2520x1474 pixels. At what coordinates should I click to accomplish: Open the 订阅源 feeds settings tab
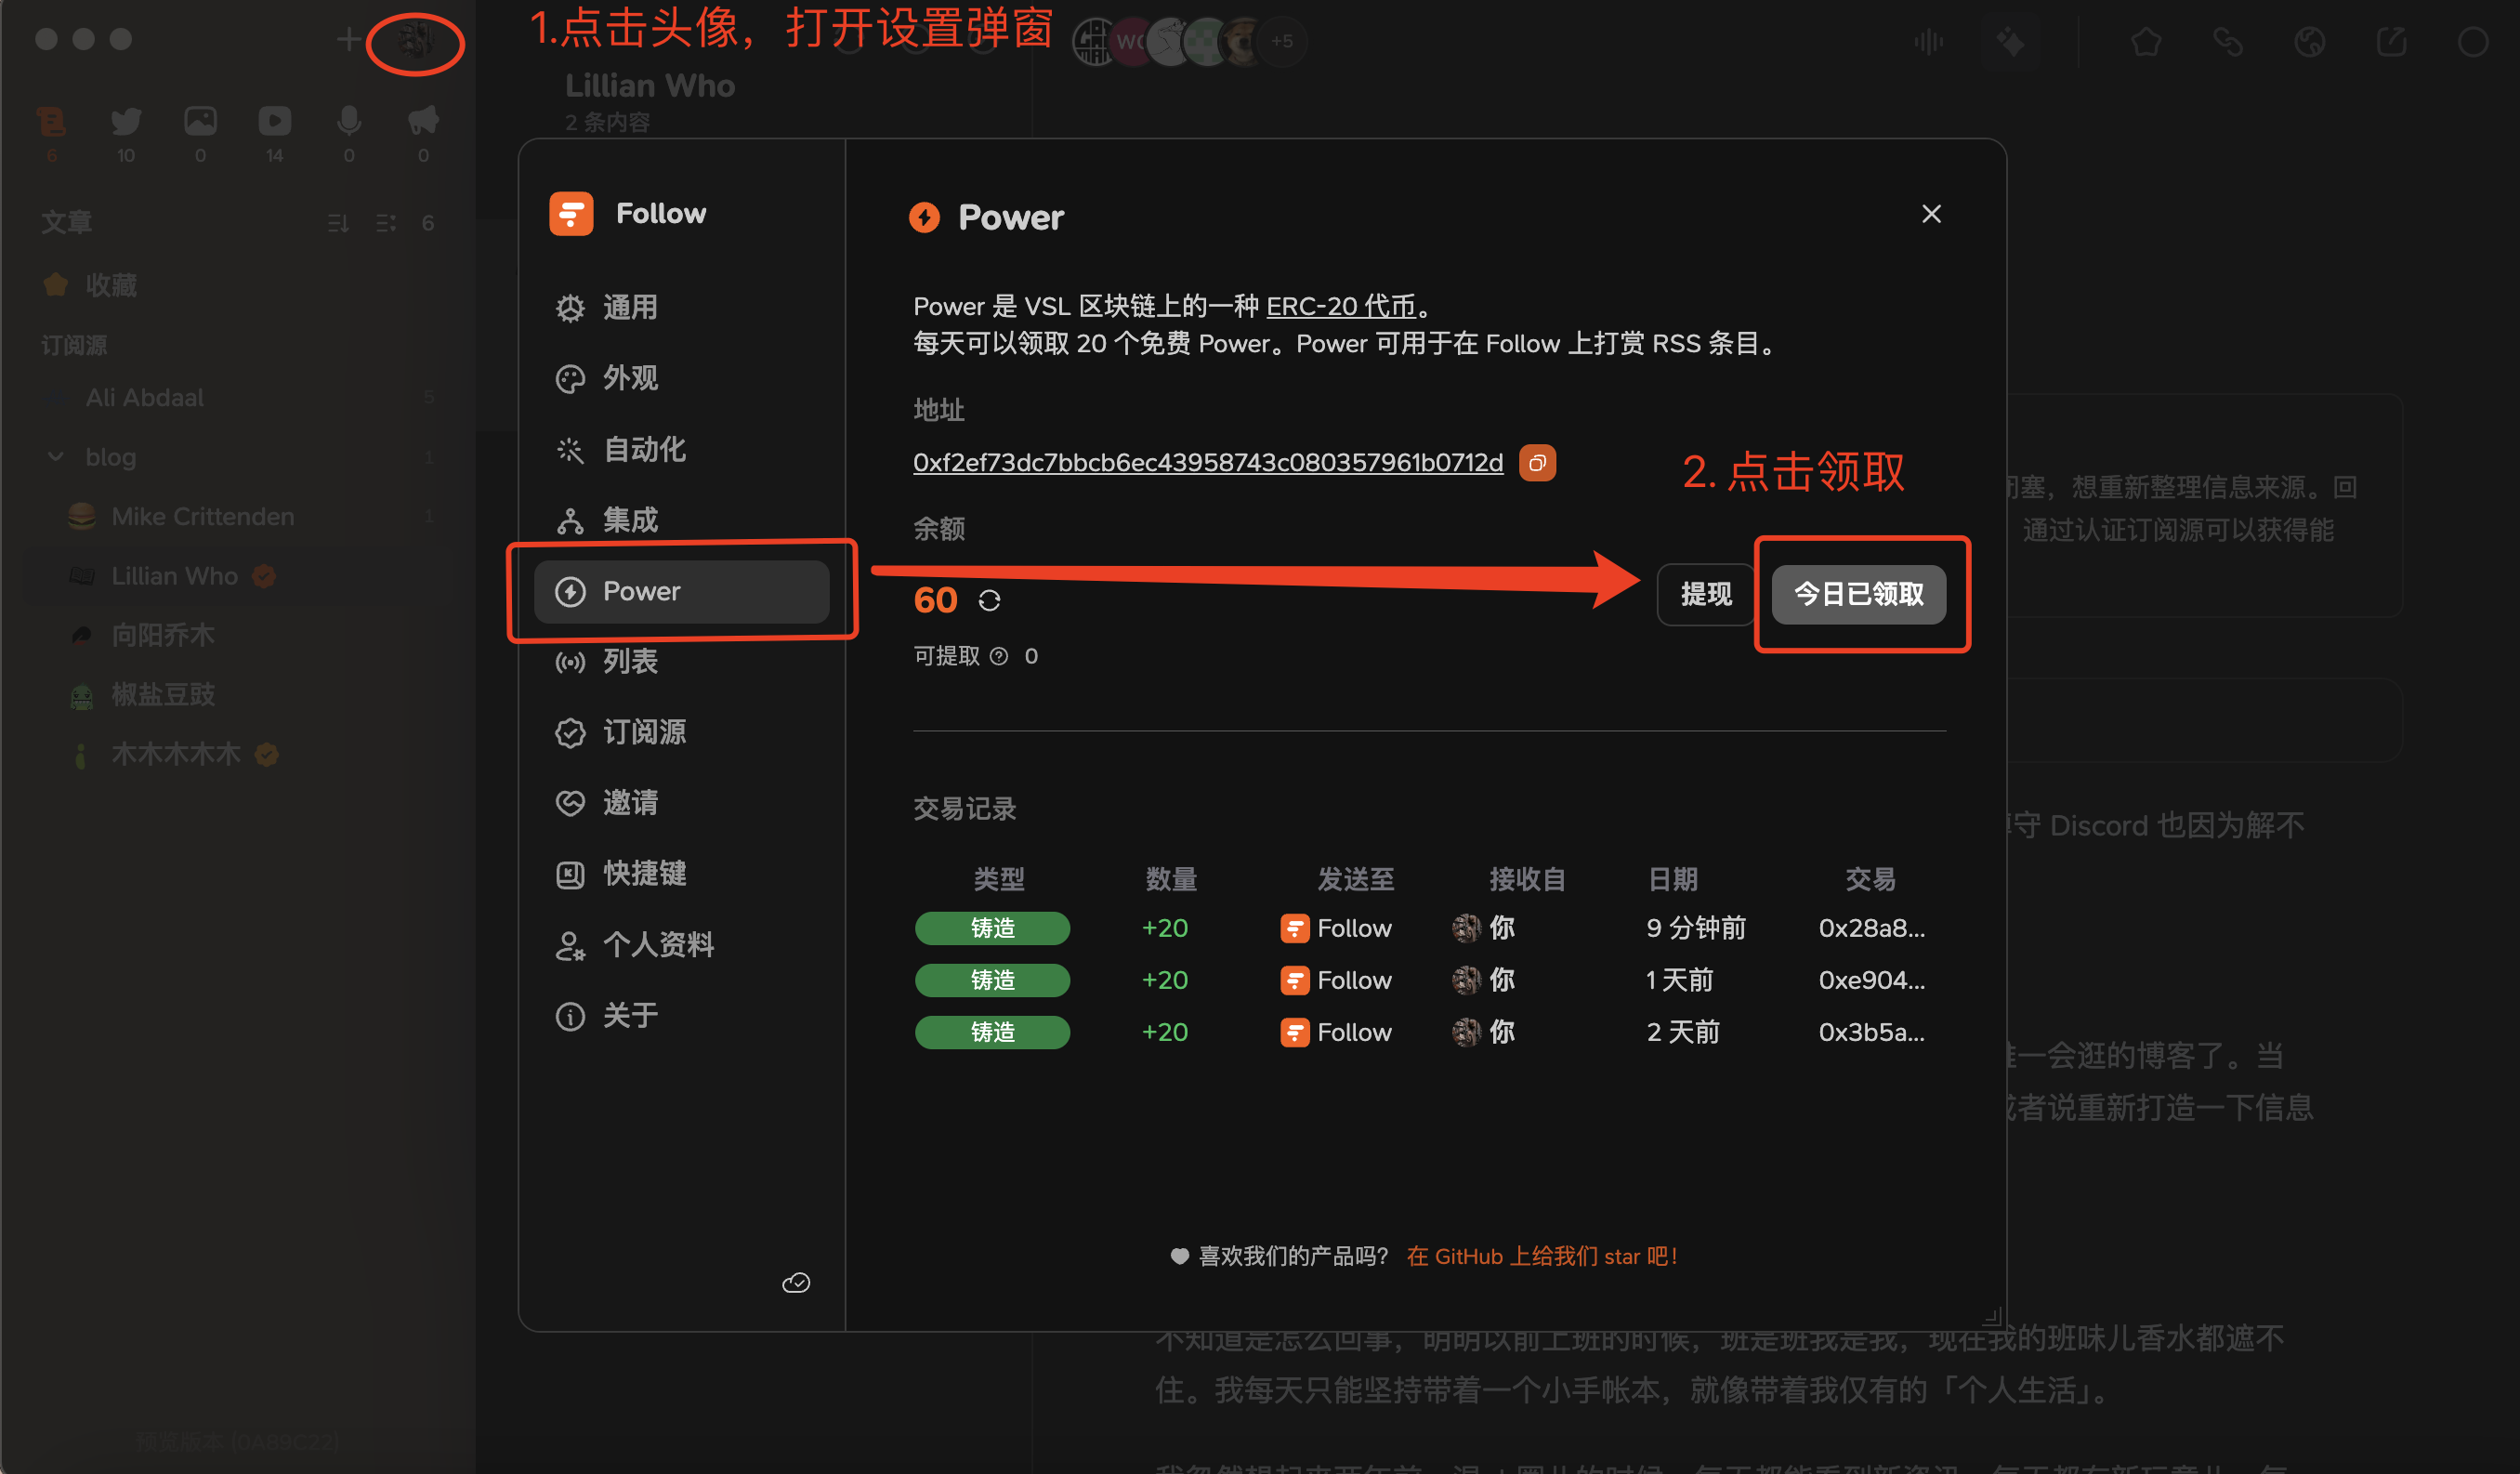(681, 732)
